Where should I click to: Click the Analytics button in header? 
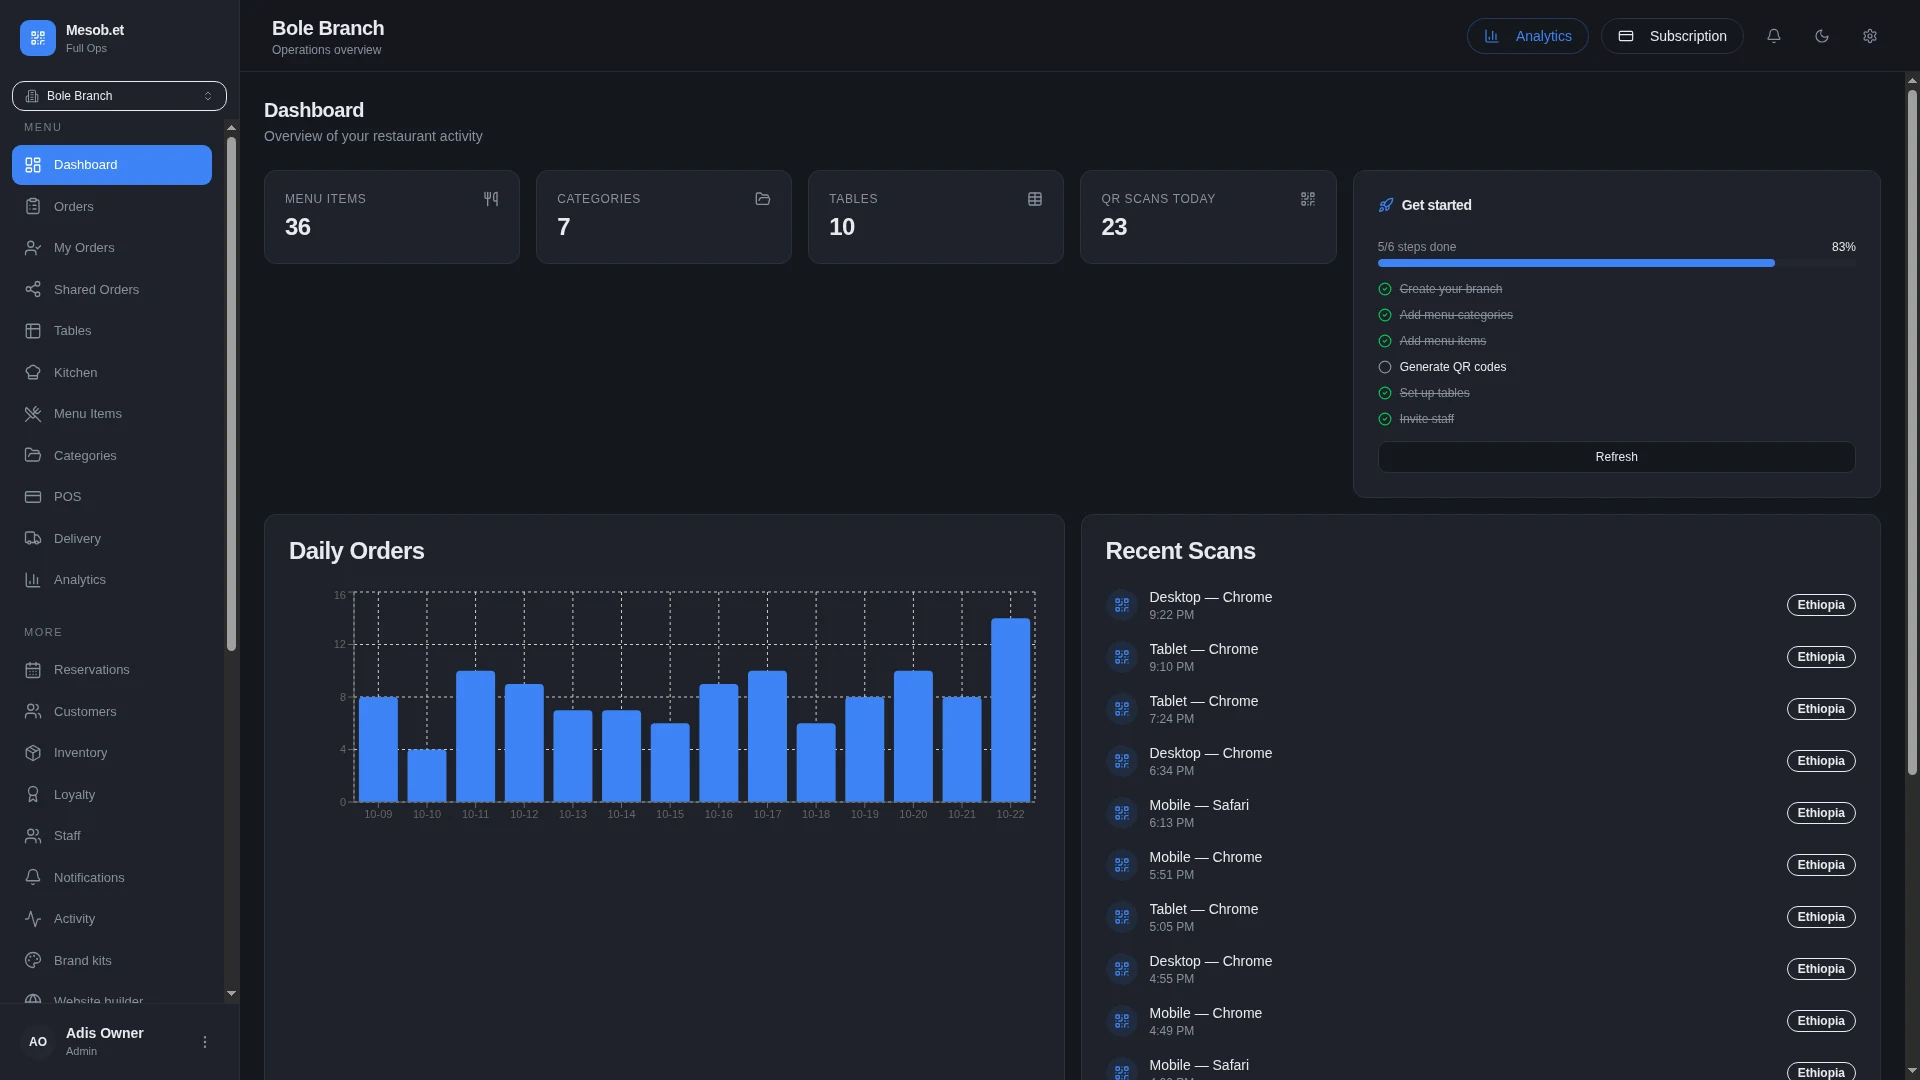point(1527,36)
